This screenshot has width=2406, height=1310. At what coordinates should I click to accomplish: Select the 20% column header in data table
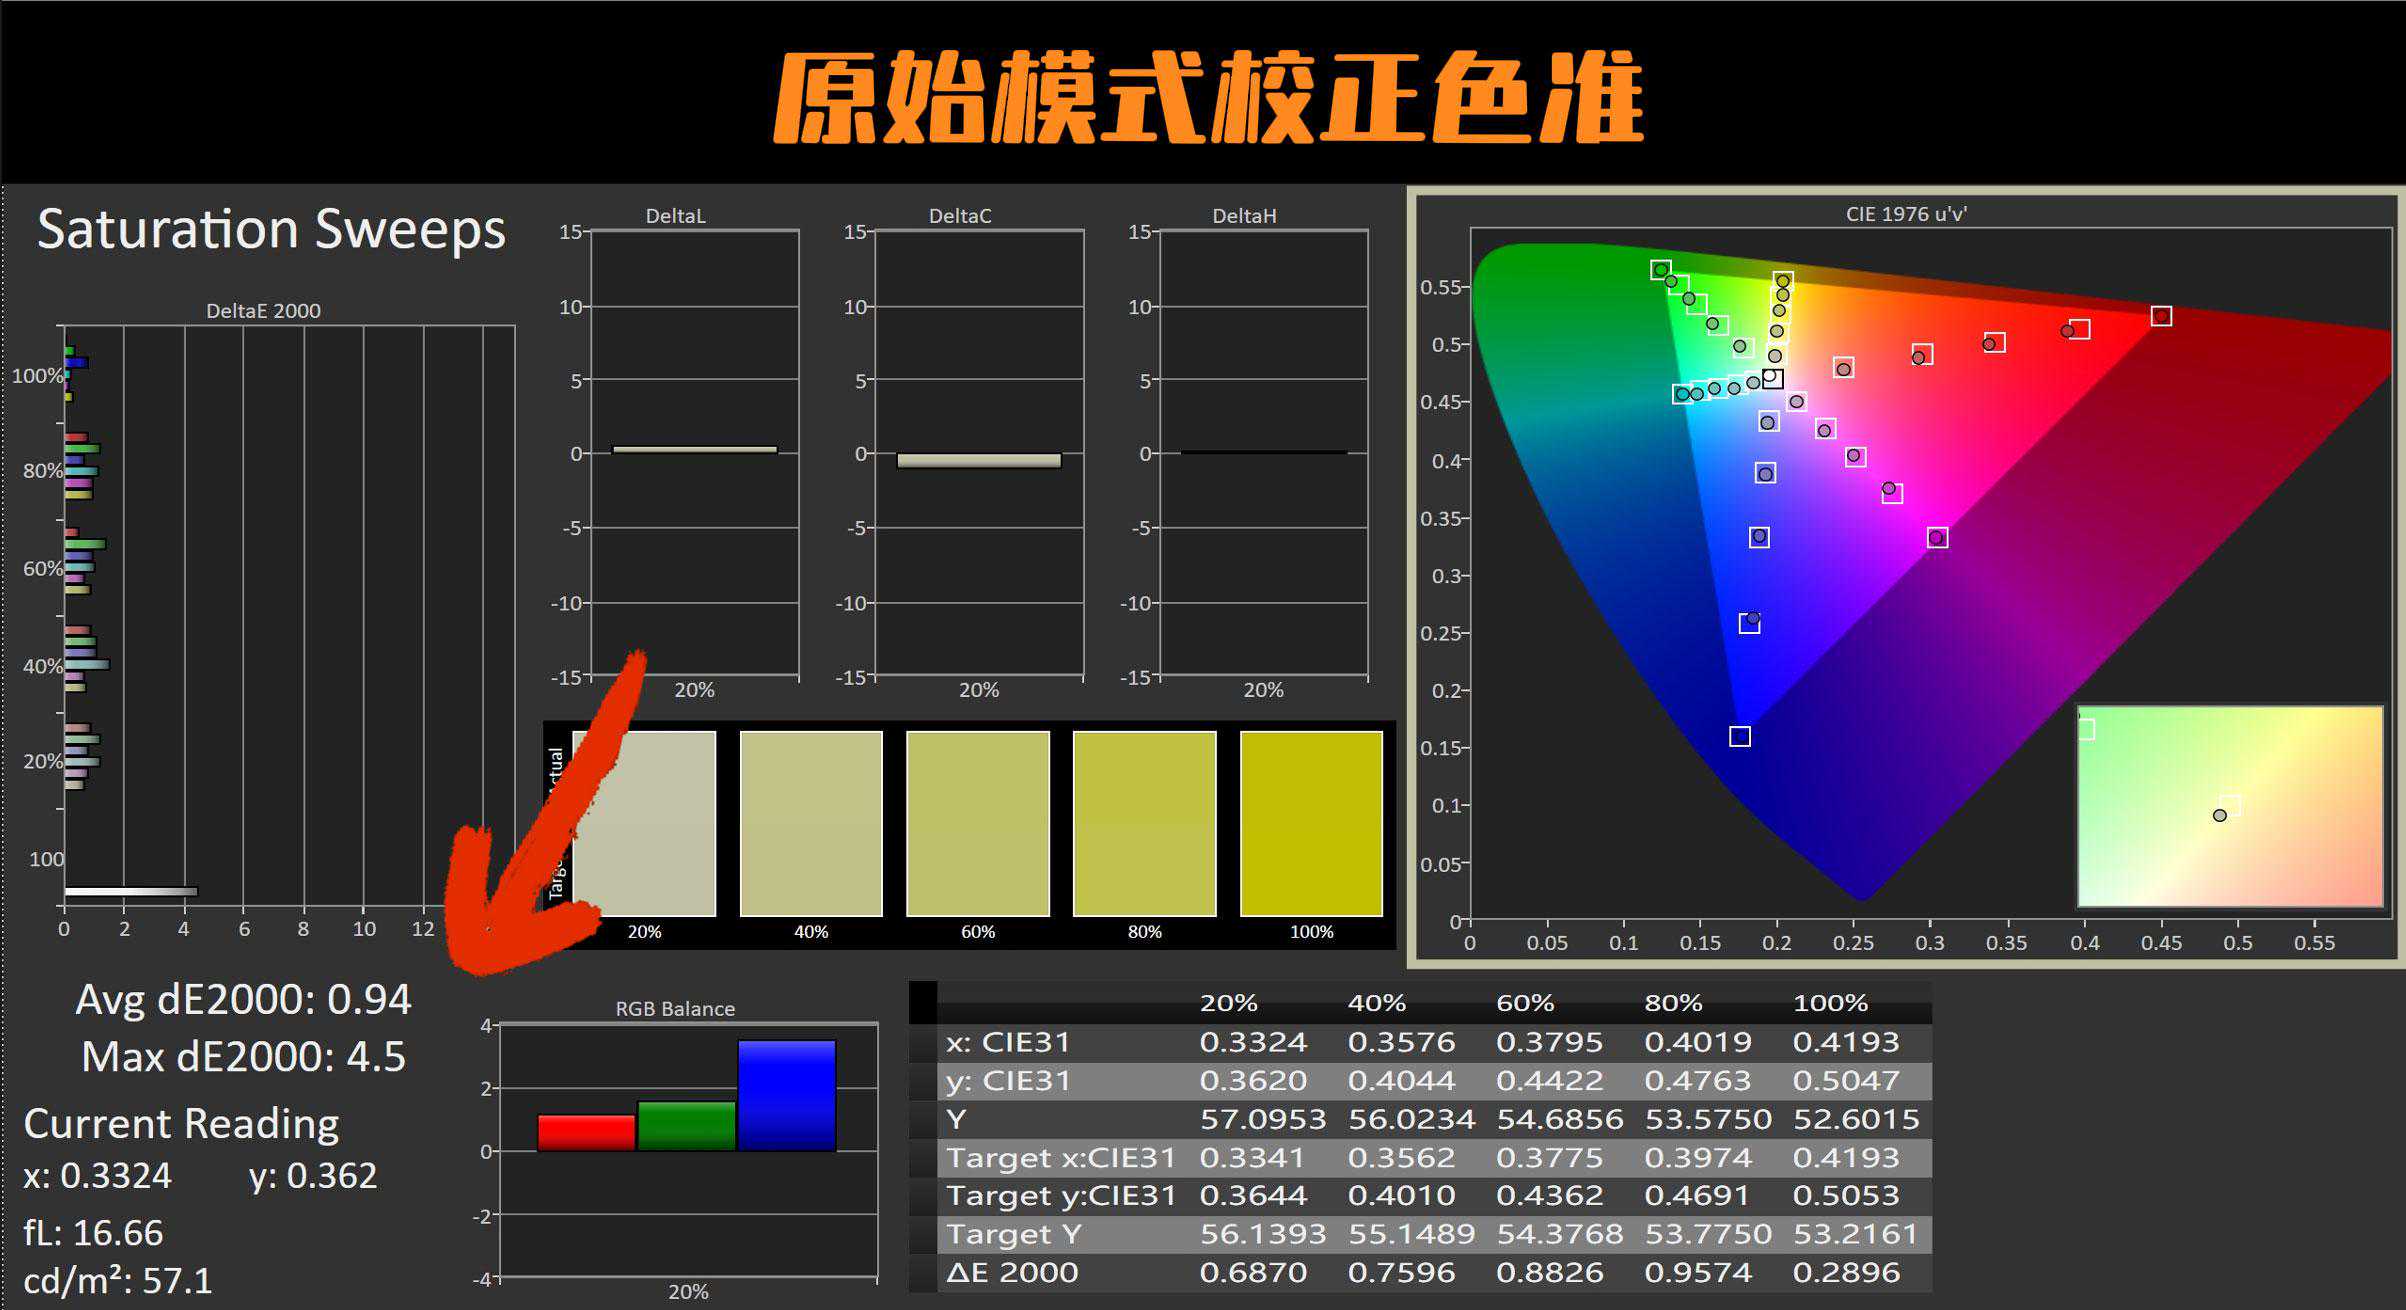(x=1228, y=1003)
